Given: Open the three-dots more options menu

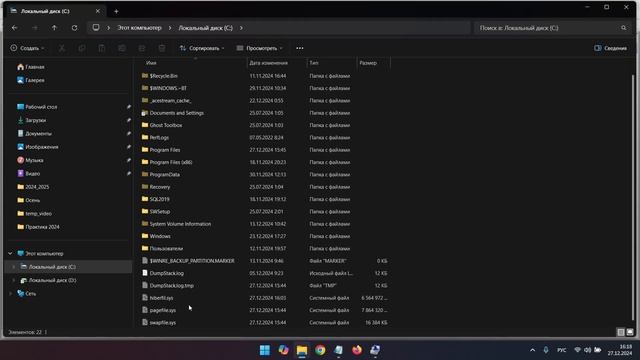Looking at the screenshot, I should (x=300, y=48).
